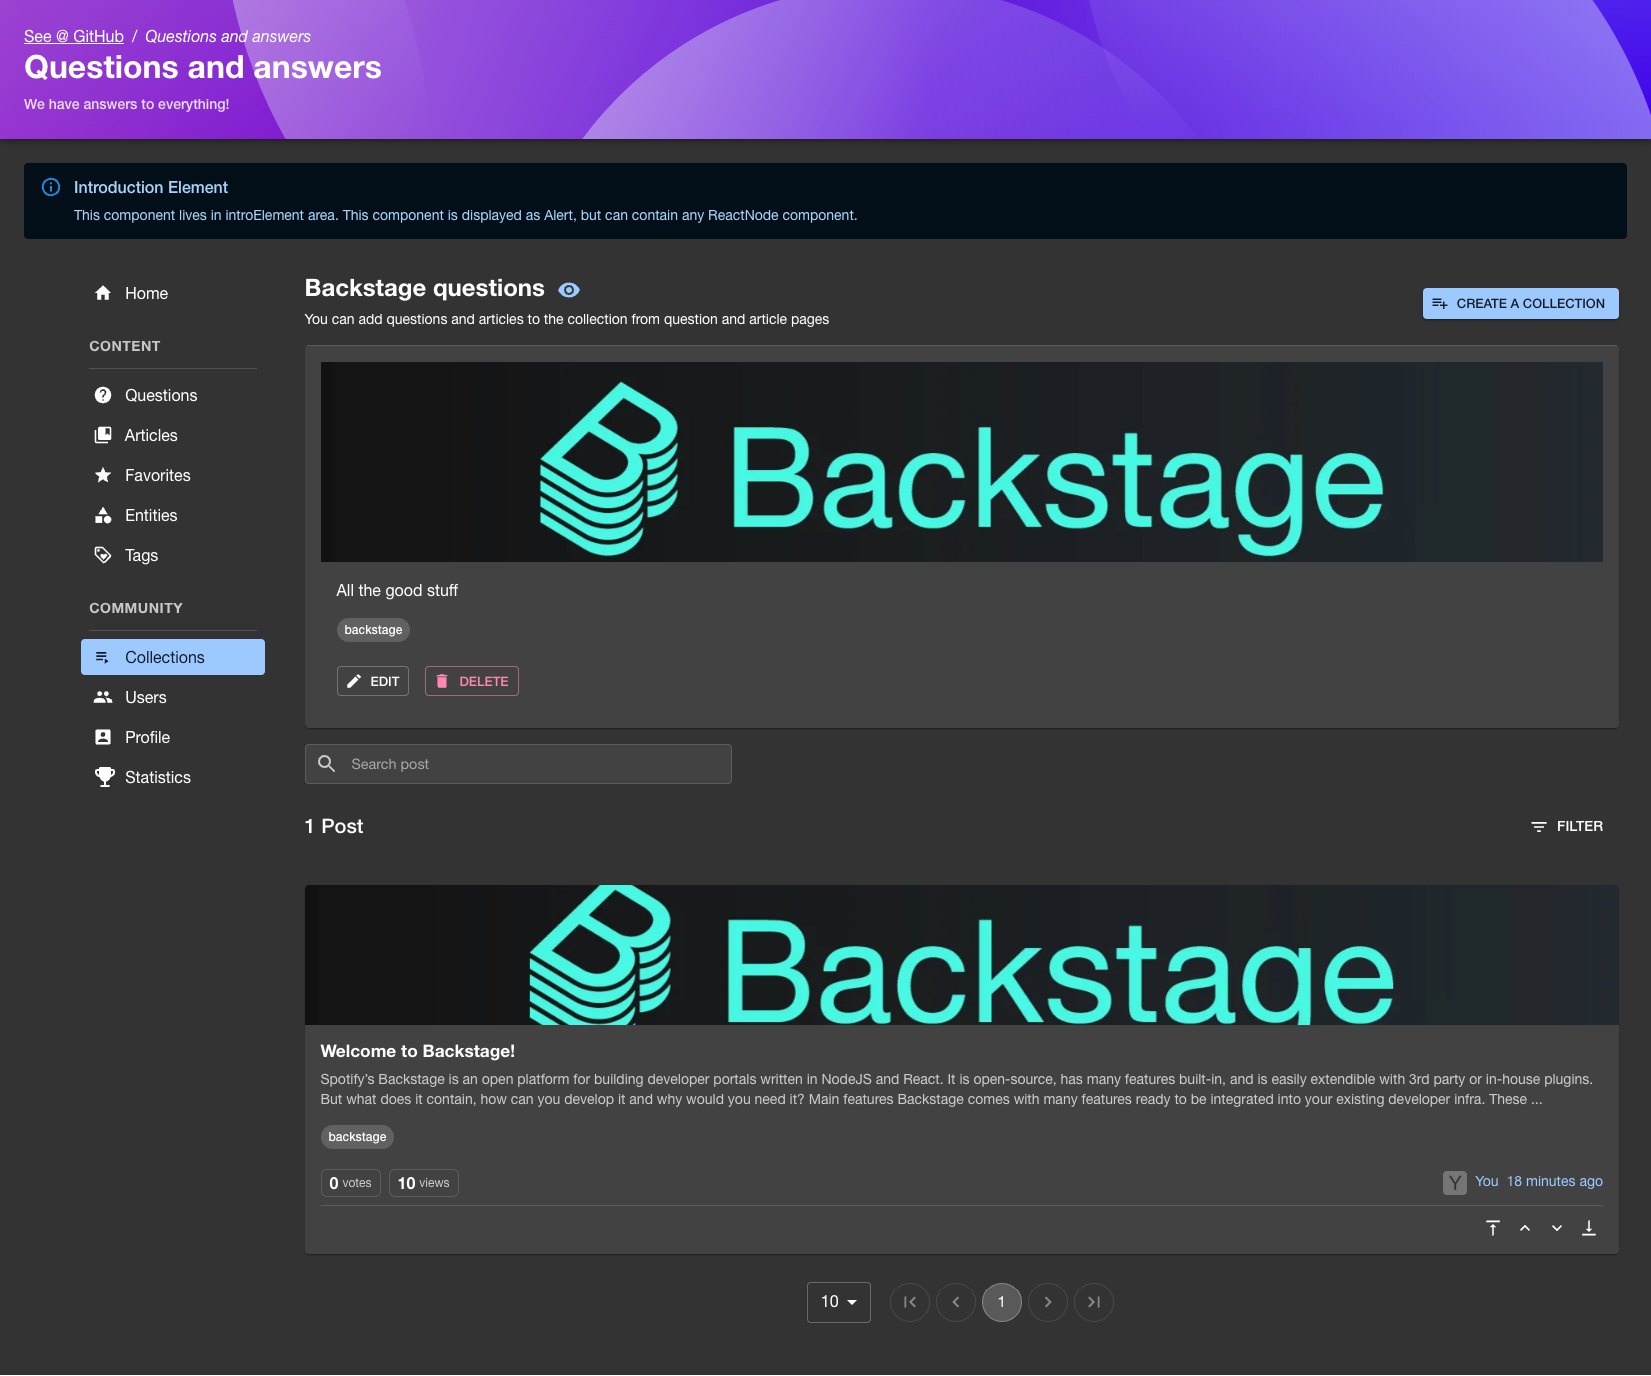The width and height of the screenshot is (1651, 1376).
Task: Go to the previous page of posts
Action: 956,1302
